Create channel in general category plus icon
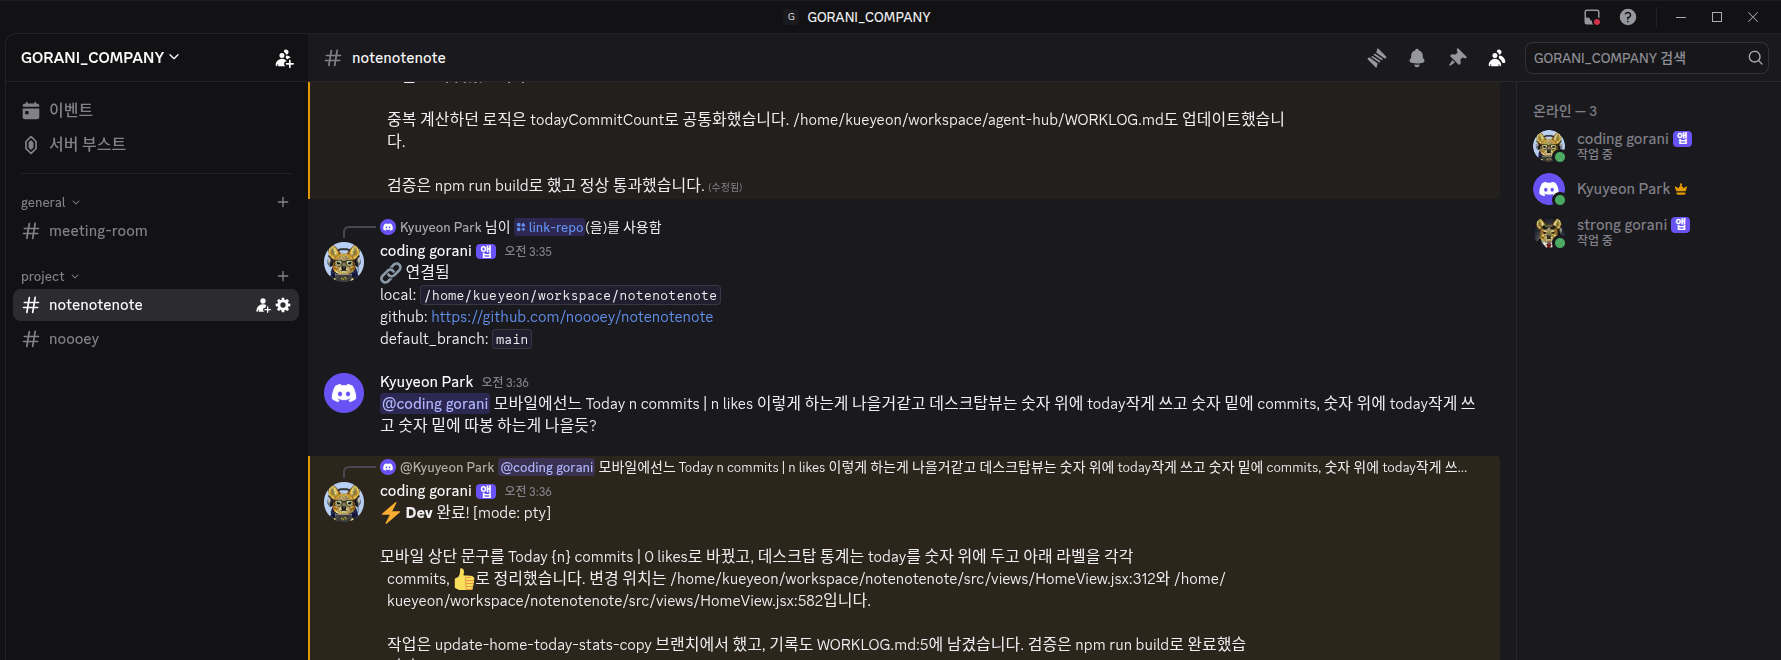This screenshot has width=1781, height=660. click(x=283, y=202)
